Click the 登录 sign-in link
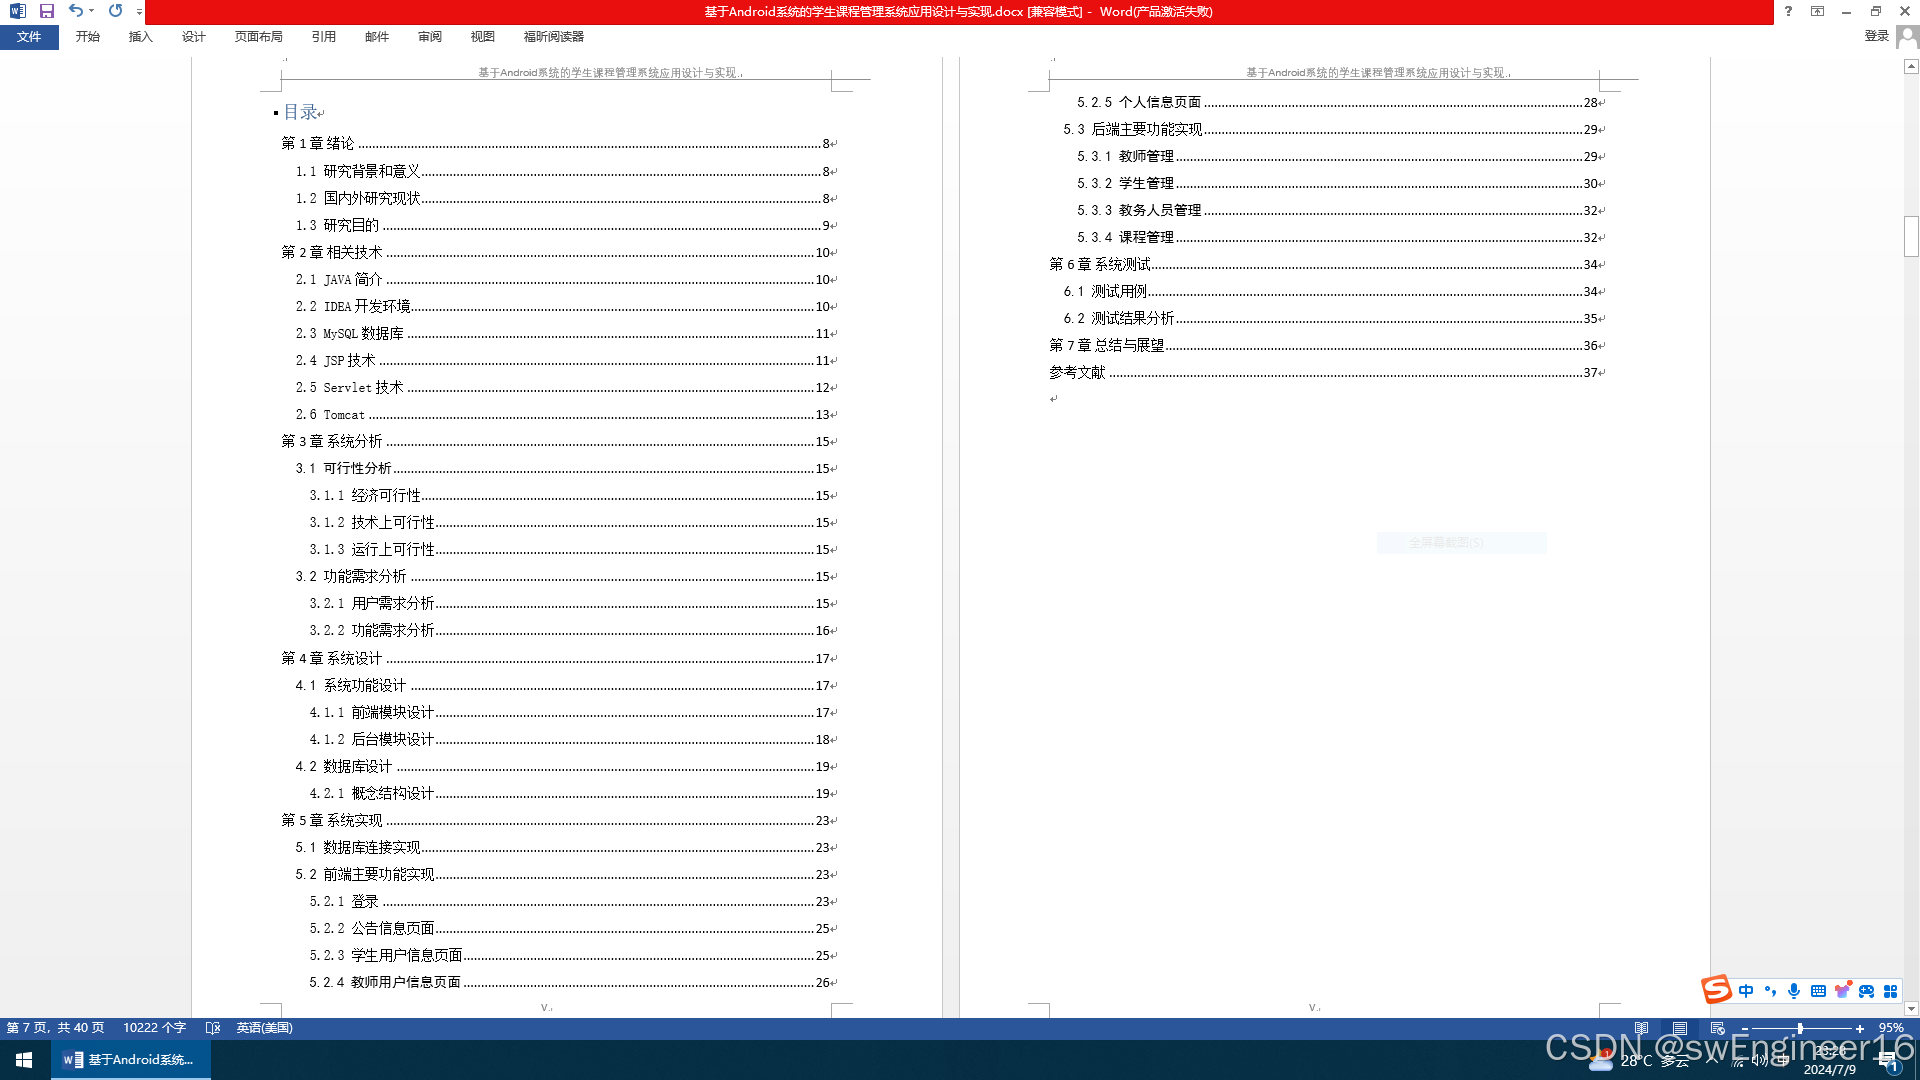 point(1876,36)
